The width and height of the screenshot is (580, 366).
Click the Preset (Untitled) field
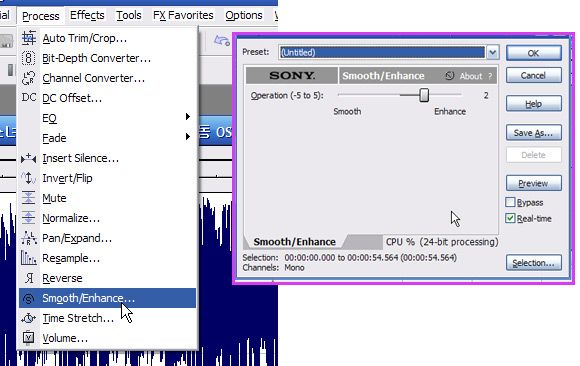[382, 52]
